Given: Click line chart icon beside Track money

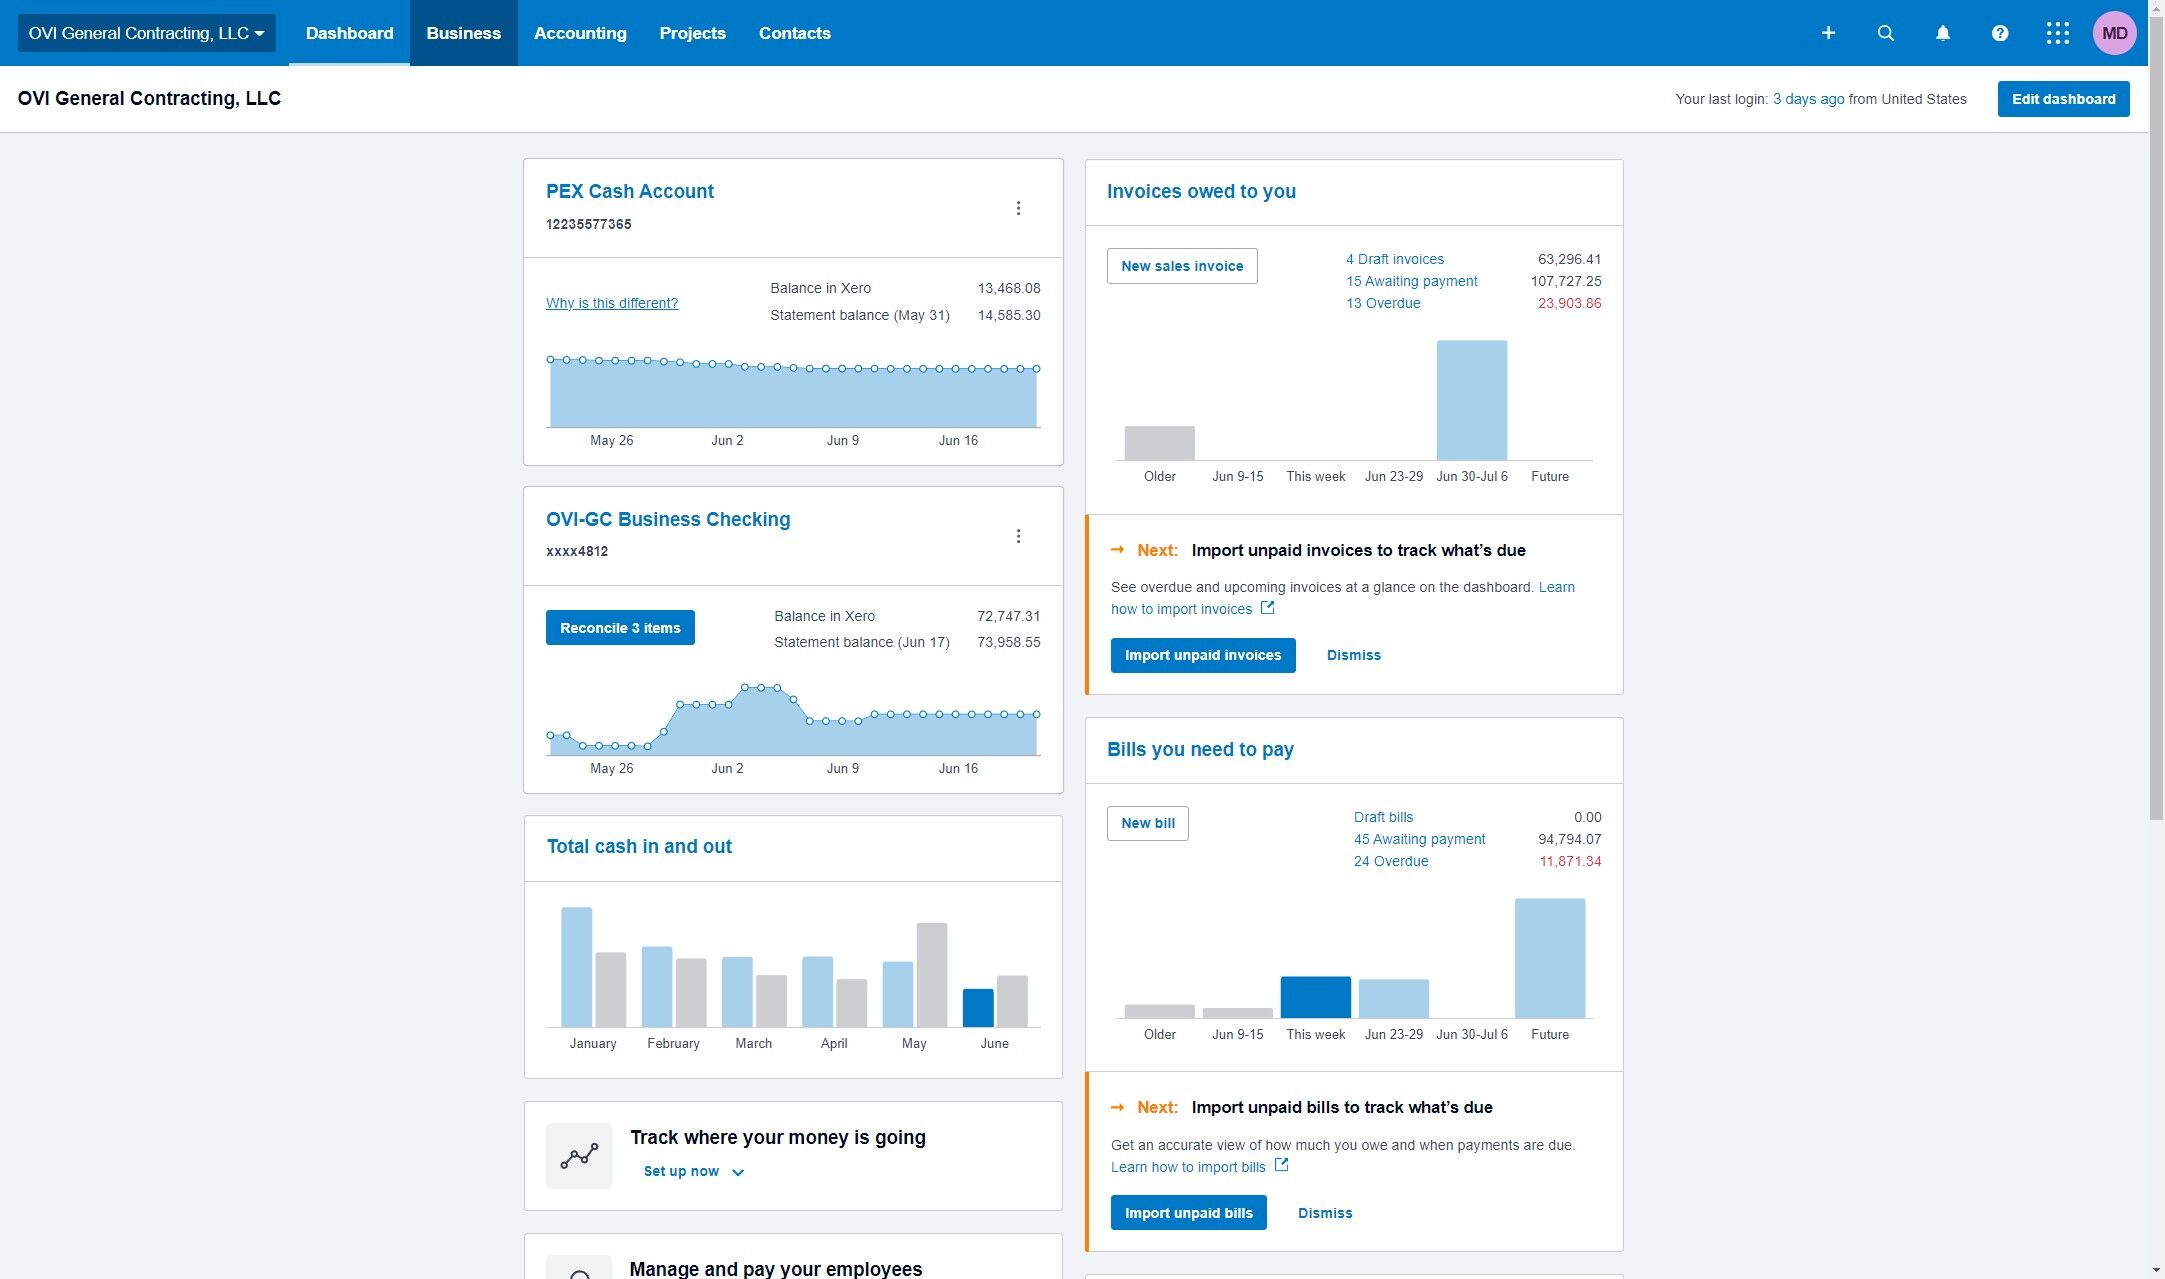Looking at the screenshot, I should (x=579, y=1156).
